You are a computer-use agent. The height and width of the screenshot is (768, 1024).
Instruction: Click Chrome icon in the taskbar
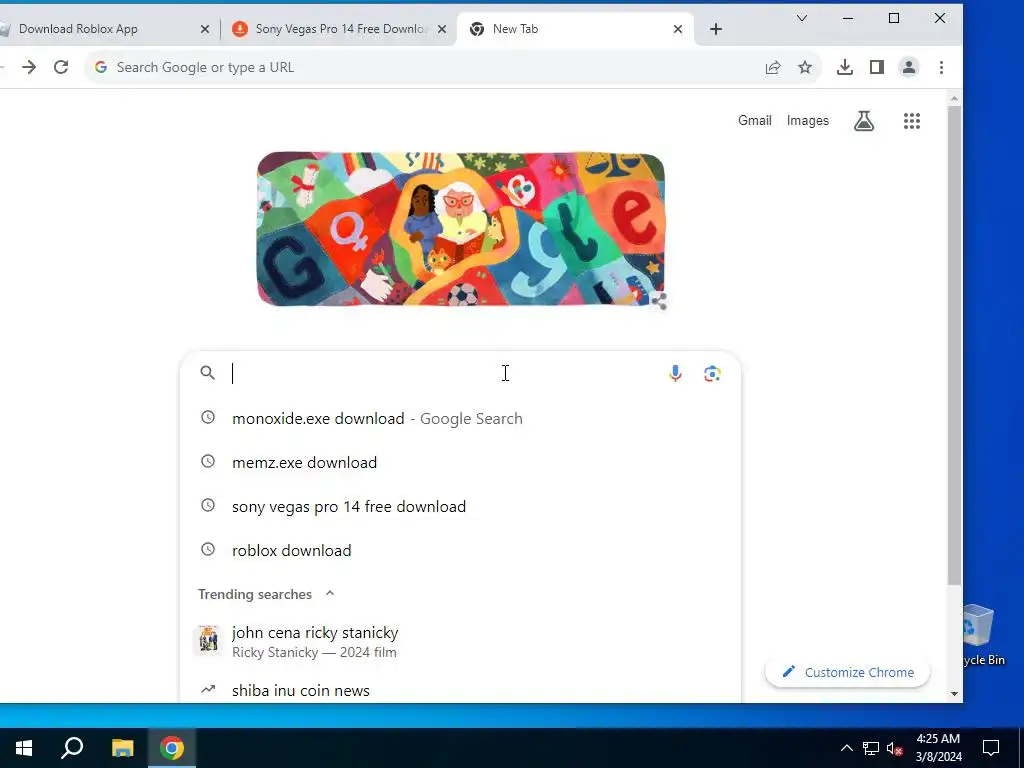(x=172, y=748)
